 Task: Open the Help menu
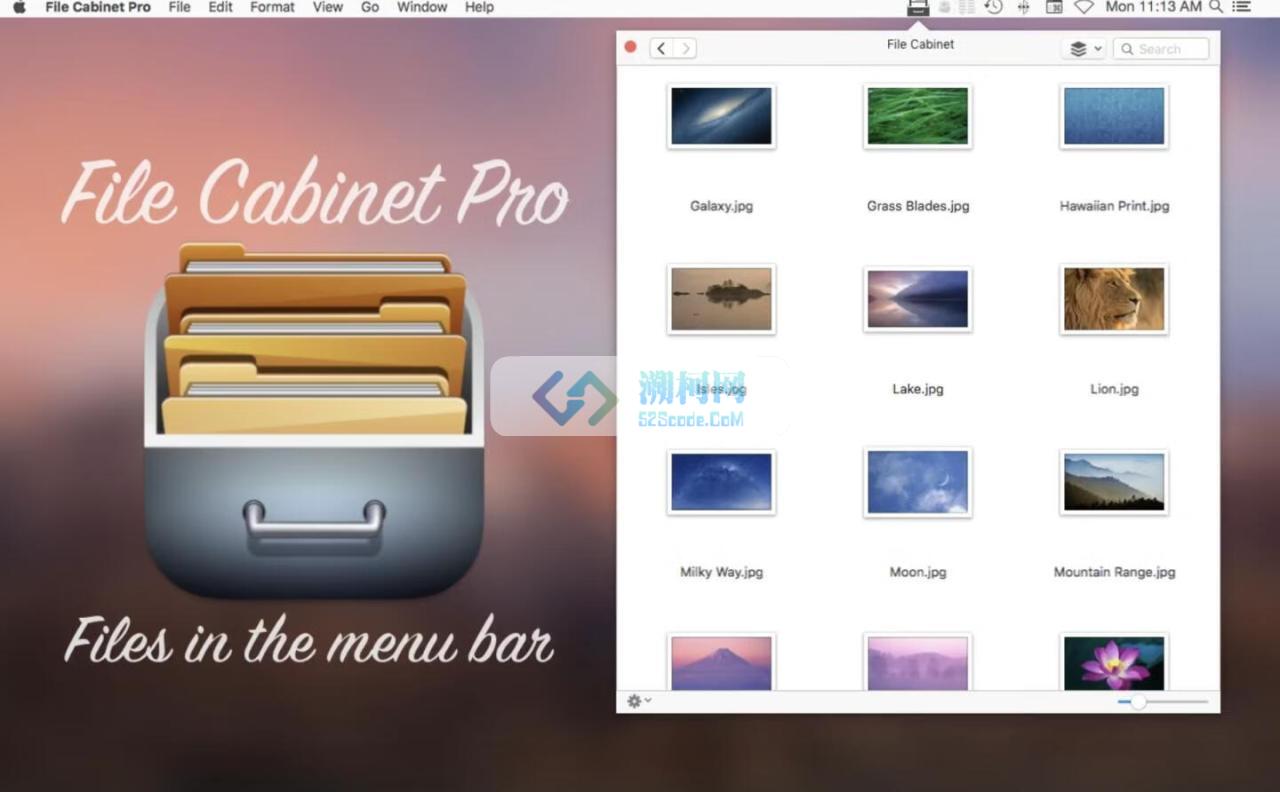click(x=479, y=7)
